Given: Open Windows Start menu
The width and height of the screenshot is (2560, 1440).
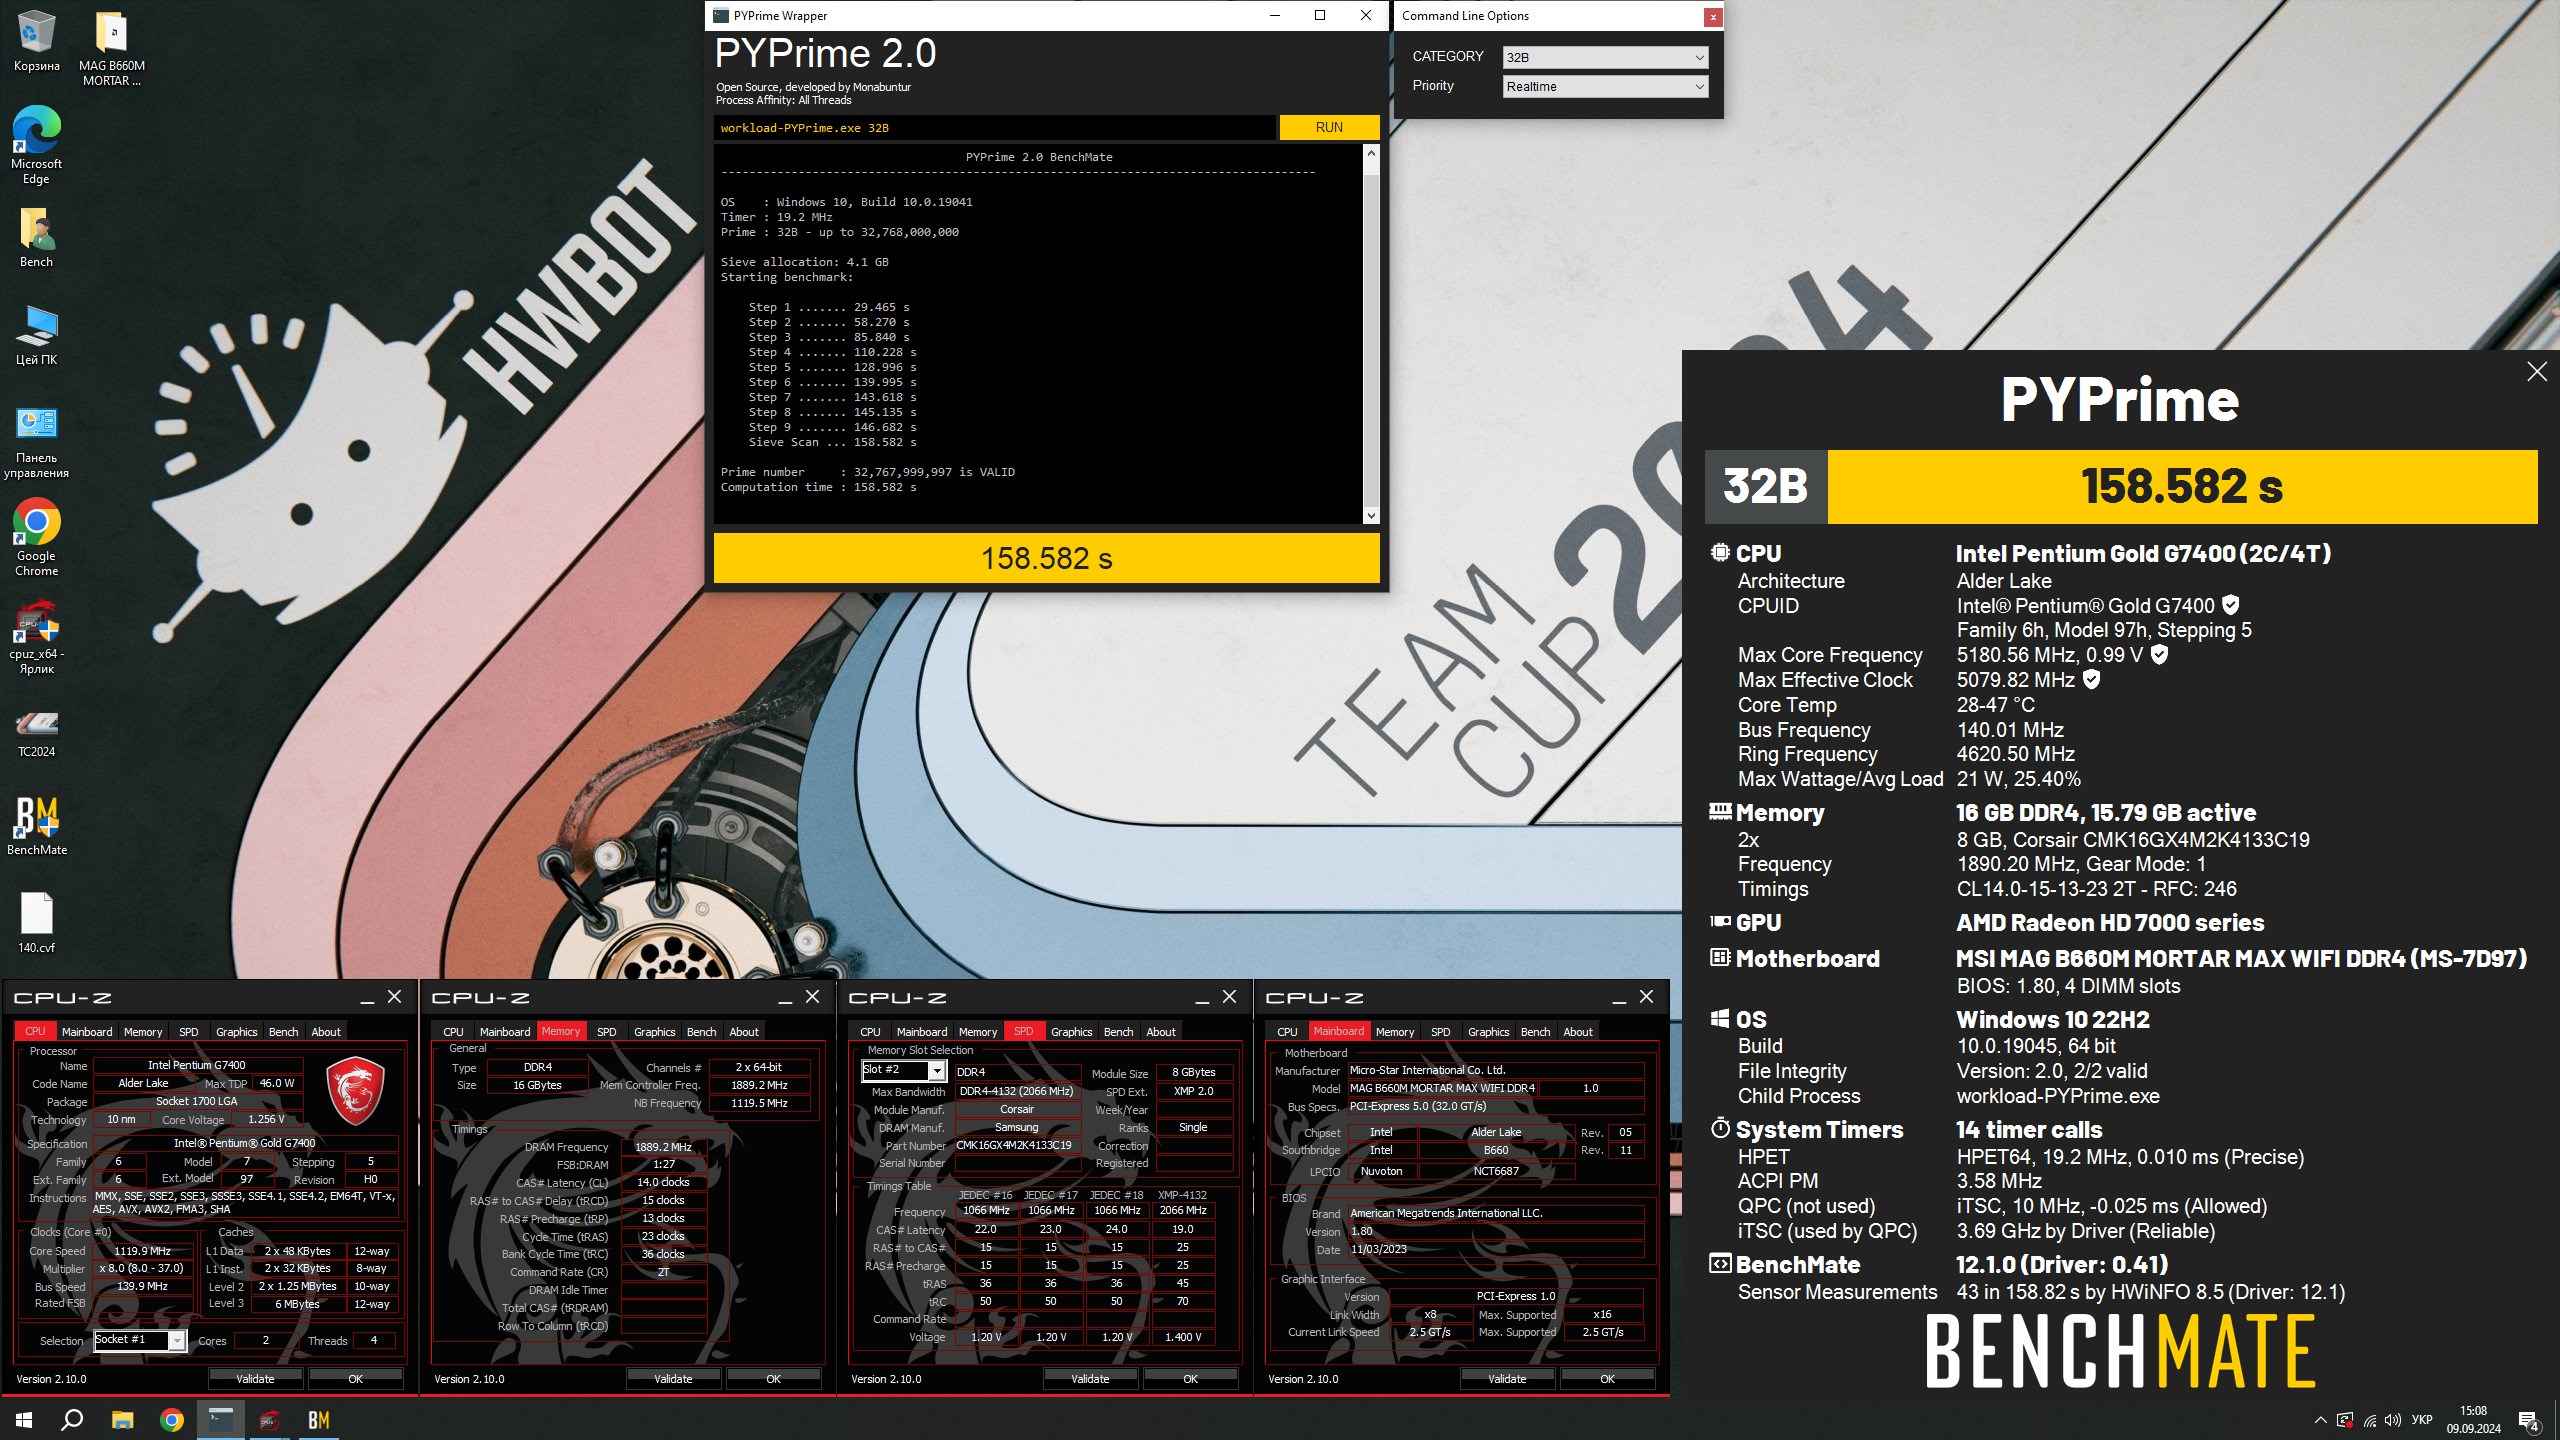Looking at the screenshot, I should click(24, 1419).
